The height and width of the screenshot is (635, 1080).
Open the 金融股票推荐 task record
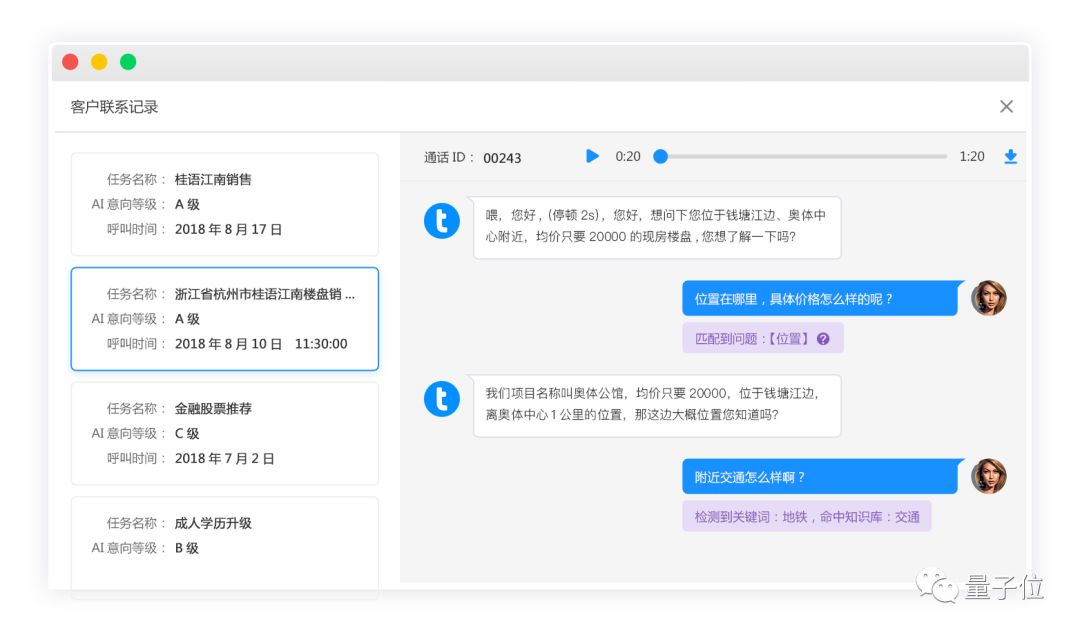click(x=225, y=433)
